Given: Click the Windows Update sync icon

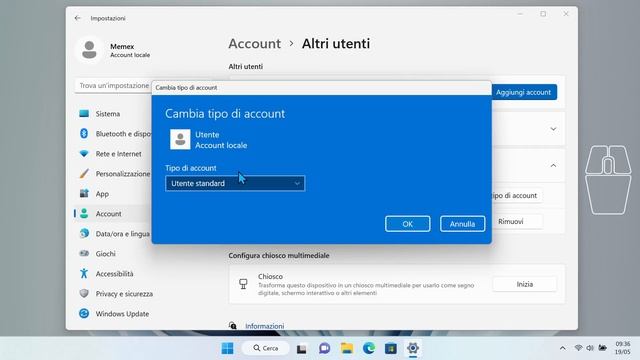Looking at the screenshot, I should click(x=84, y=313).
